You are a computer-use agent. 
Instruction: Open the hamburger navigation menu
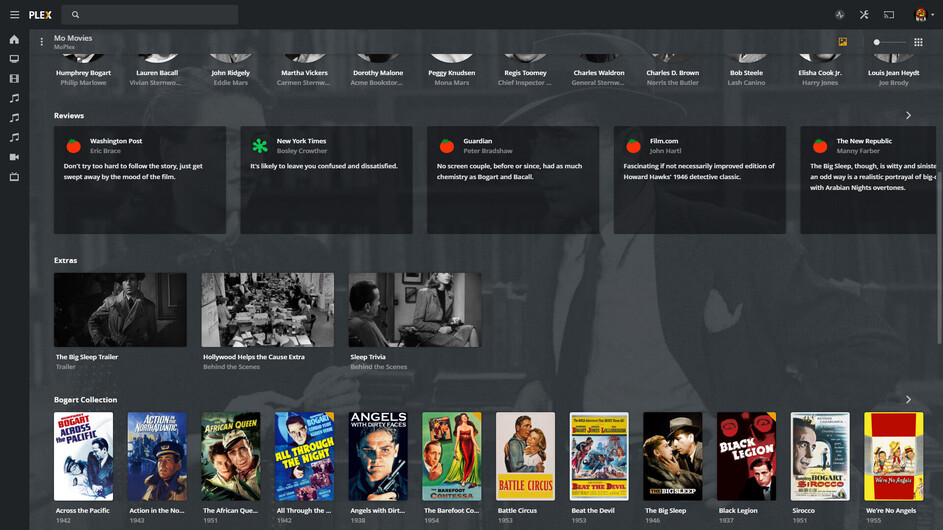click(x=14, y=14)
